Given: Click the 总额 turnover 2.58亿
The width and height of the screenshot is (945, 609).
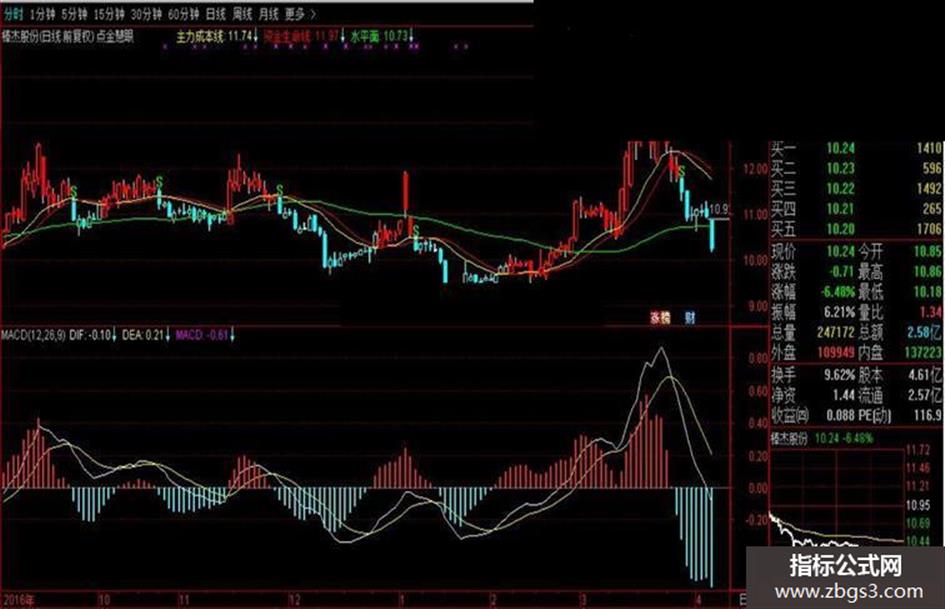Looking at the screenshot, I should click(x=924, y=332).
